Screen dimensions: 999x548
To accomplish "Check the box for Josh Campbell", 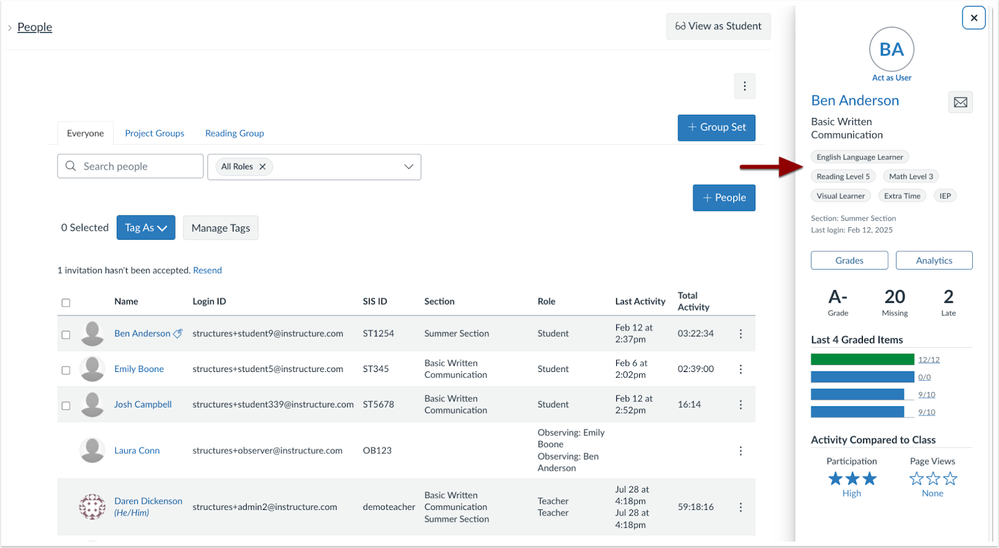I will pyautogui.click(x=66, y=406).
